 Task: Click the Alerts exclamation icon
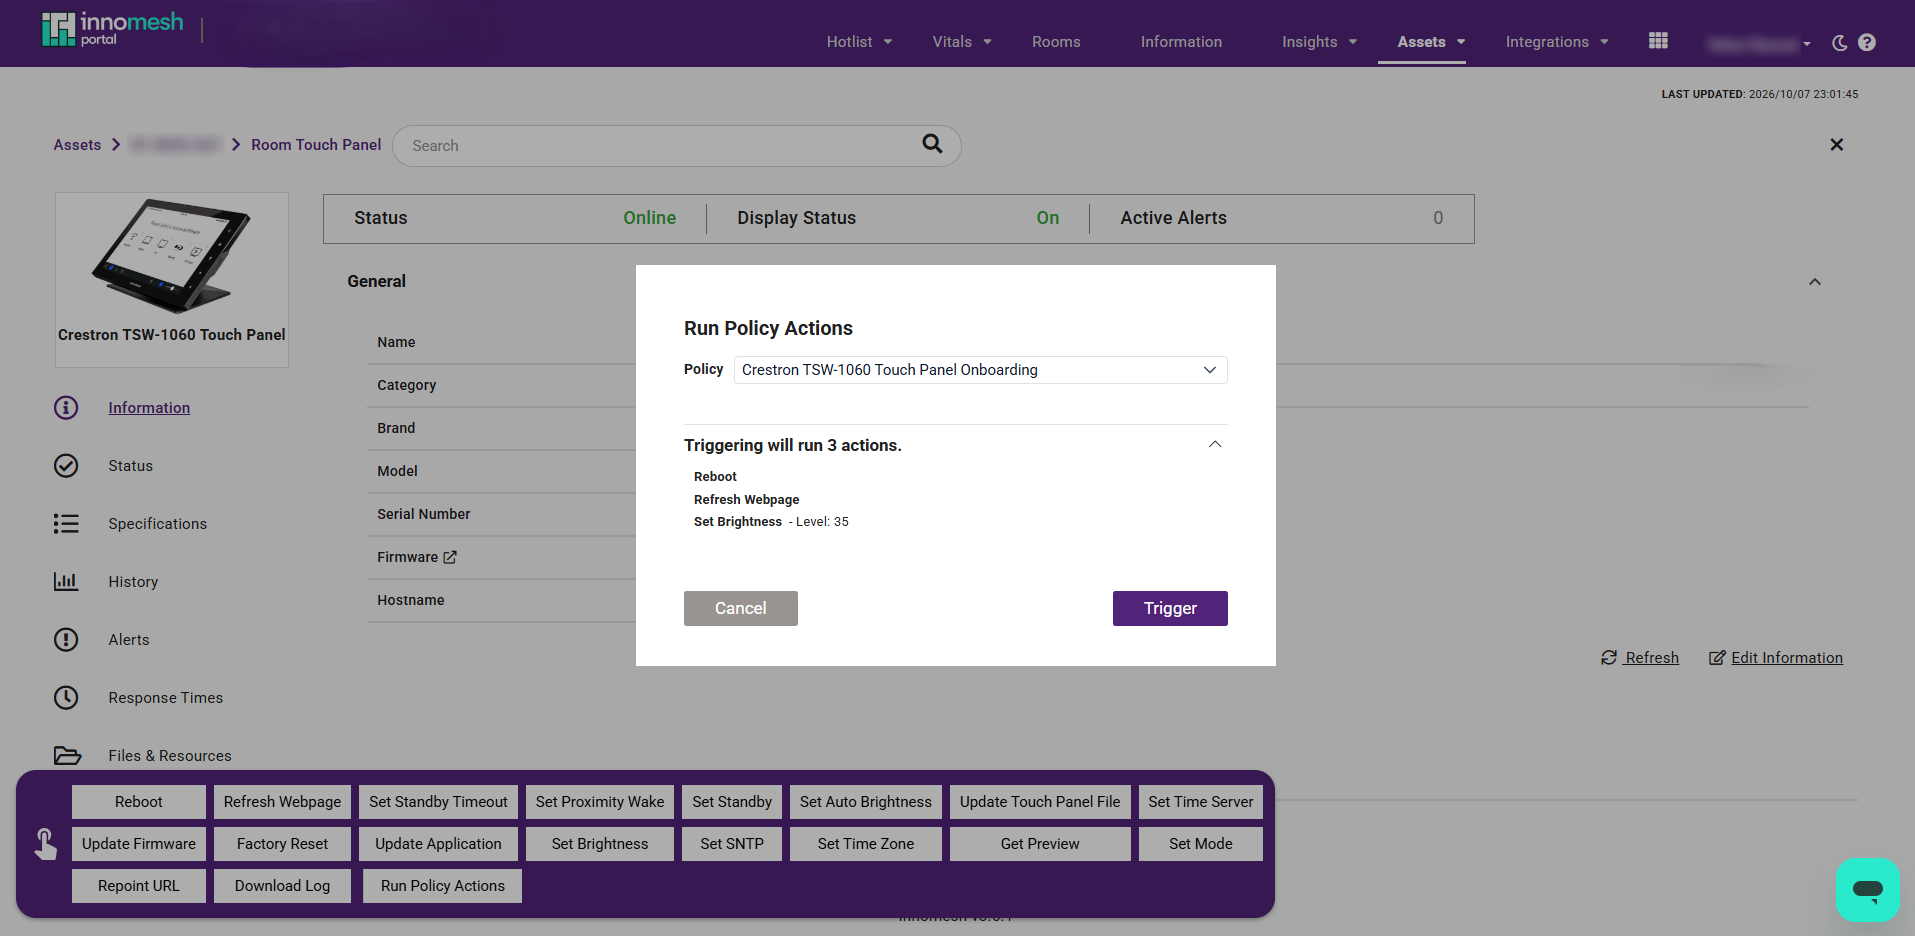(x=66, y=640)
